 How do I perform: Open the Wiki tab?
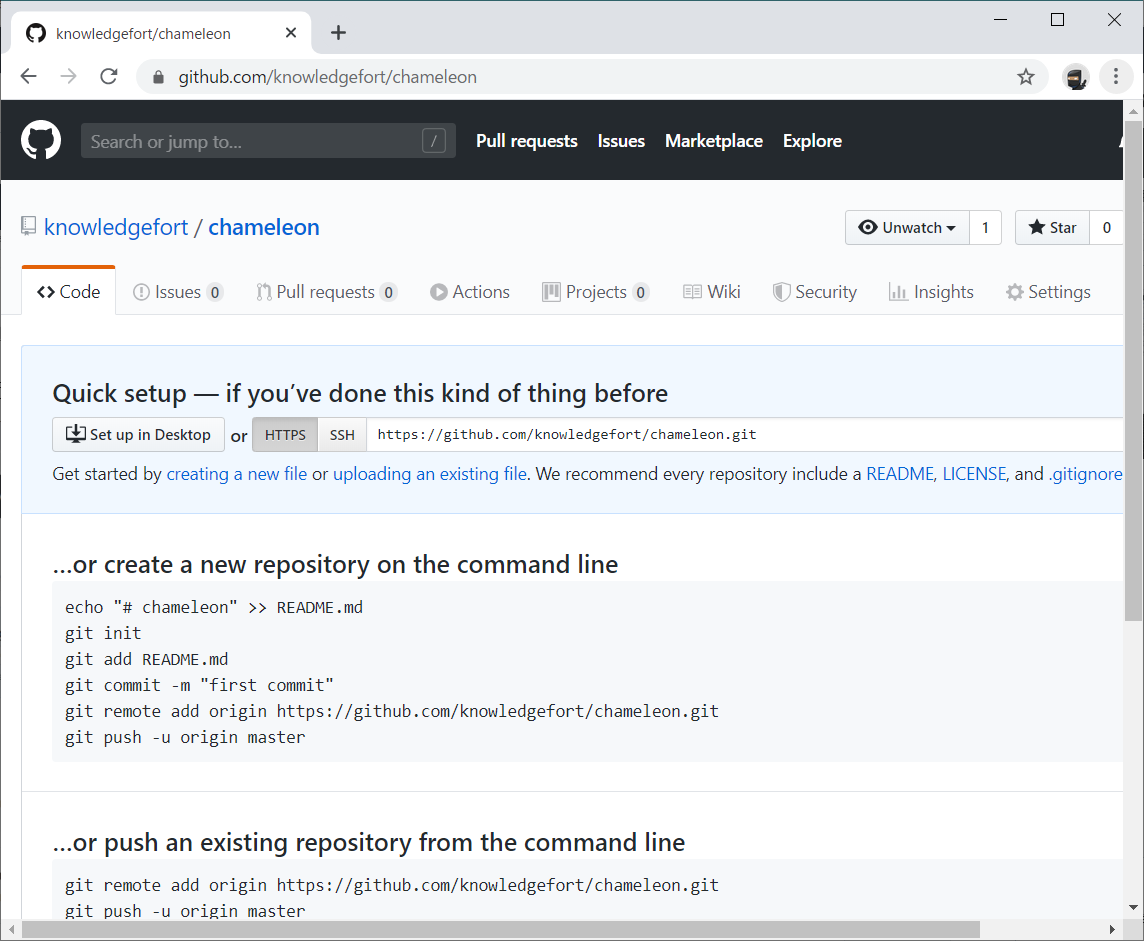pyautogui.click(x=711, y=292)
